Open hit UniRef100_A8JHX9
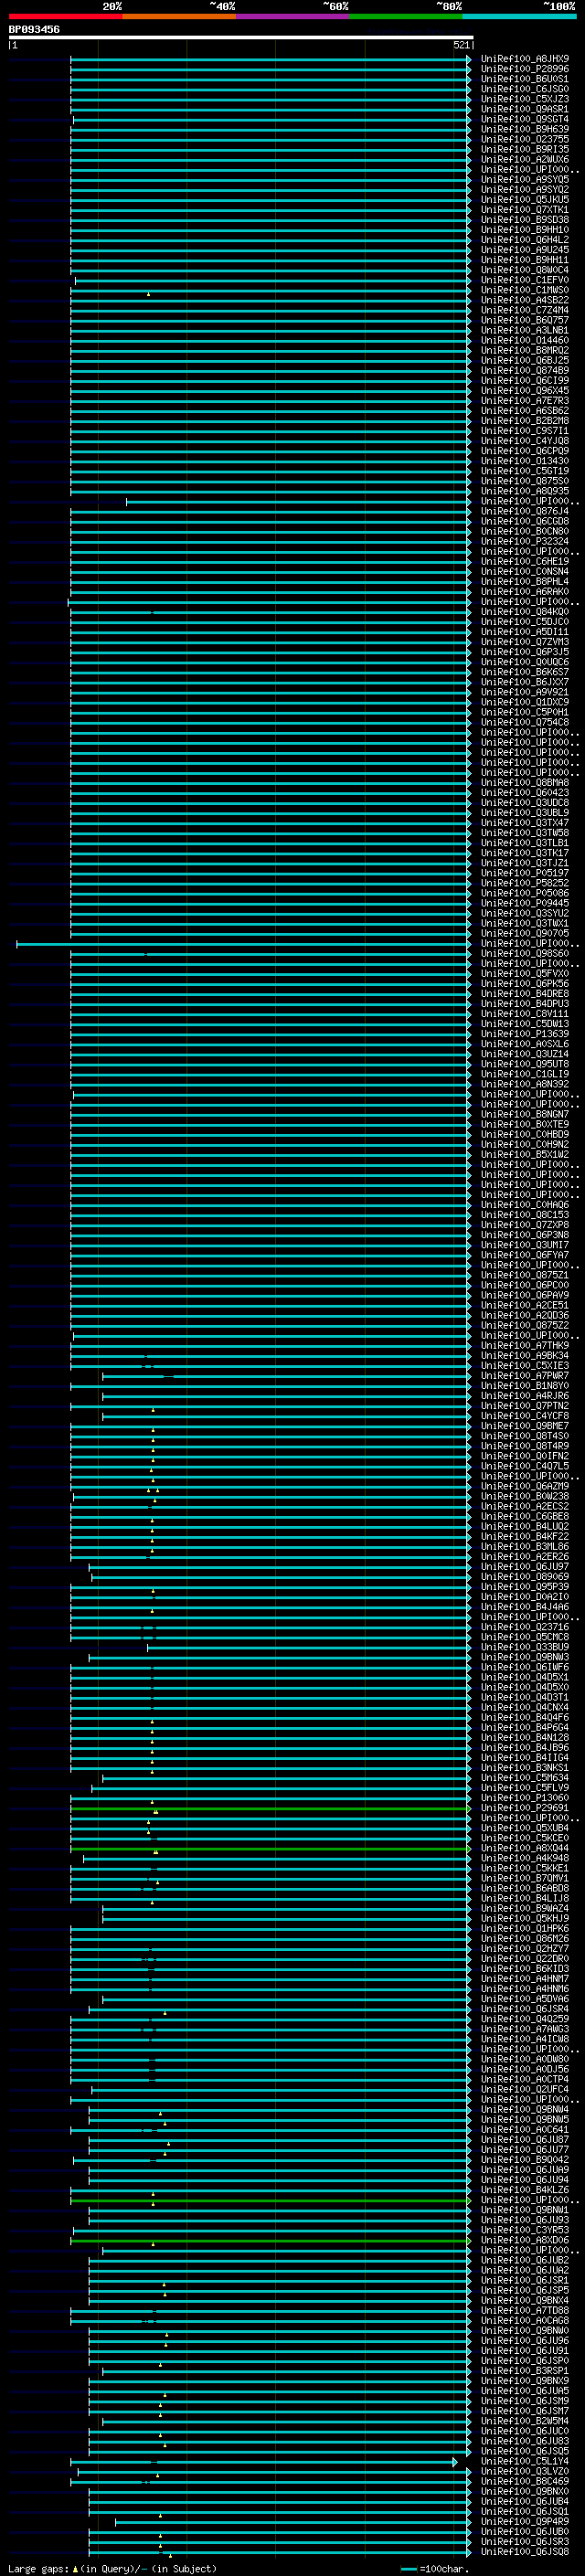 (x=524, y=59)
